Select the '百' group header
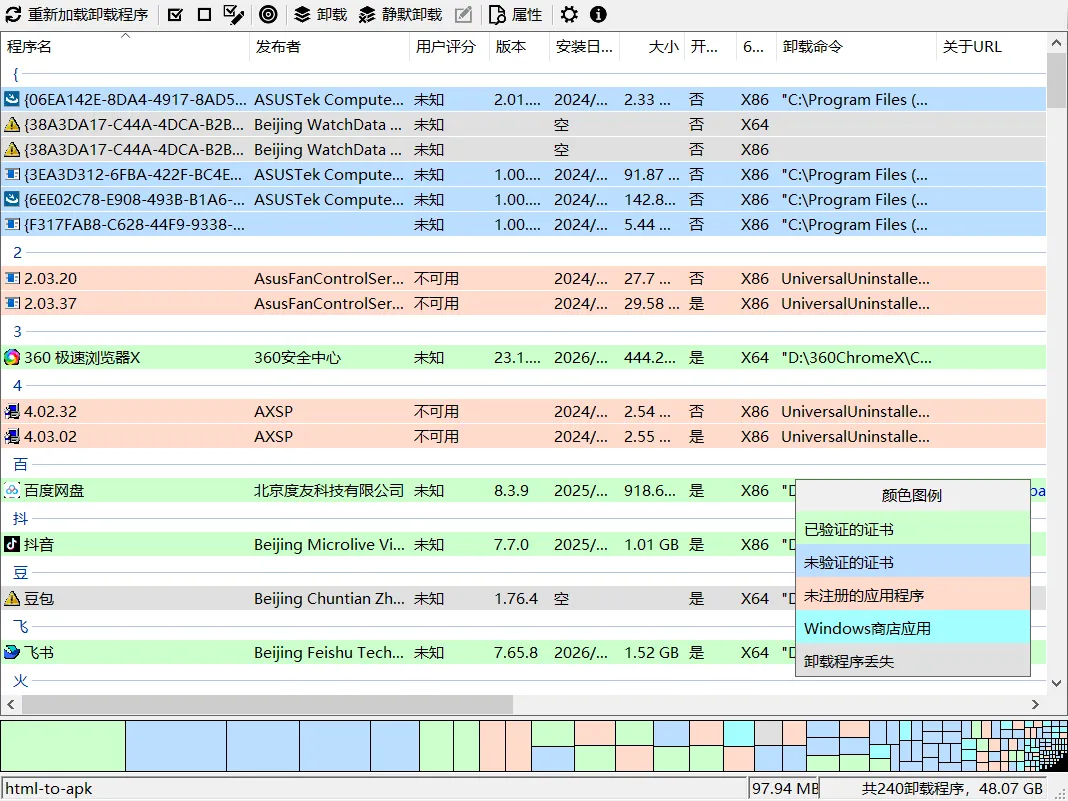This screenshot has width=1068, height=801. tap(20, 465)
